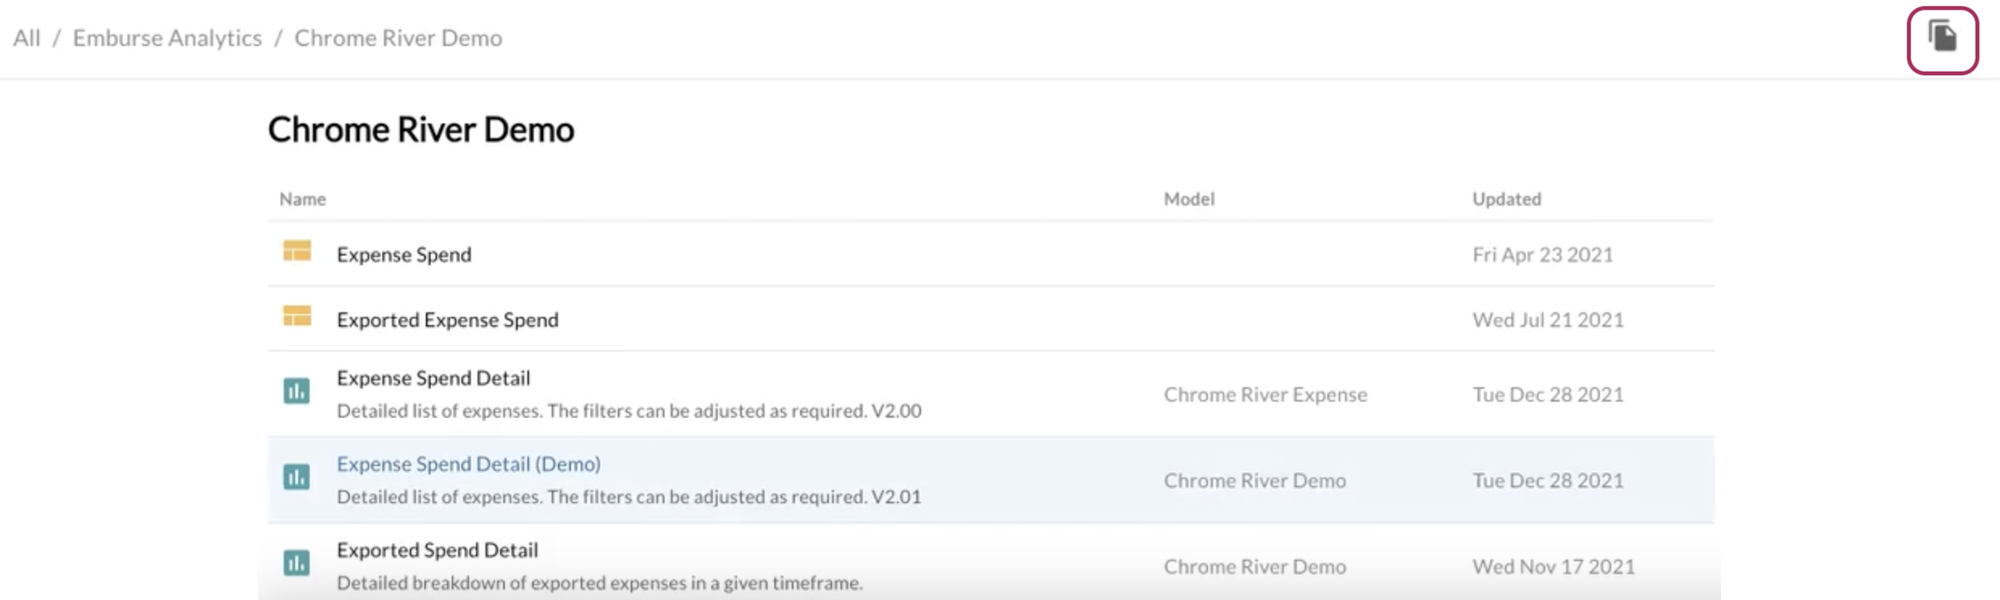Open the Exported Expense Spend dashboard
The width and height of the screenshot is (2000, 600).
[x=447, y=319]
